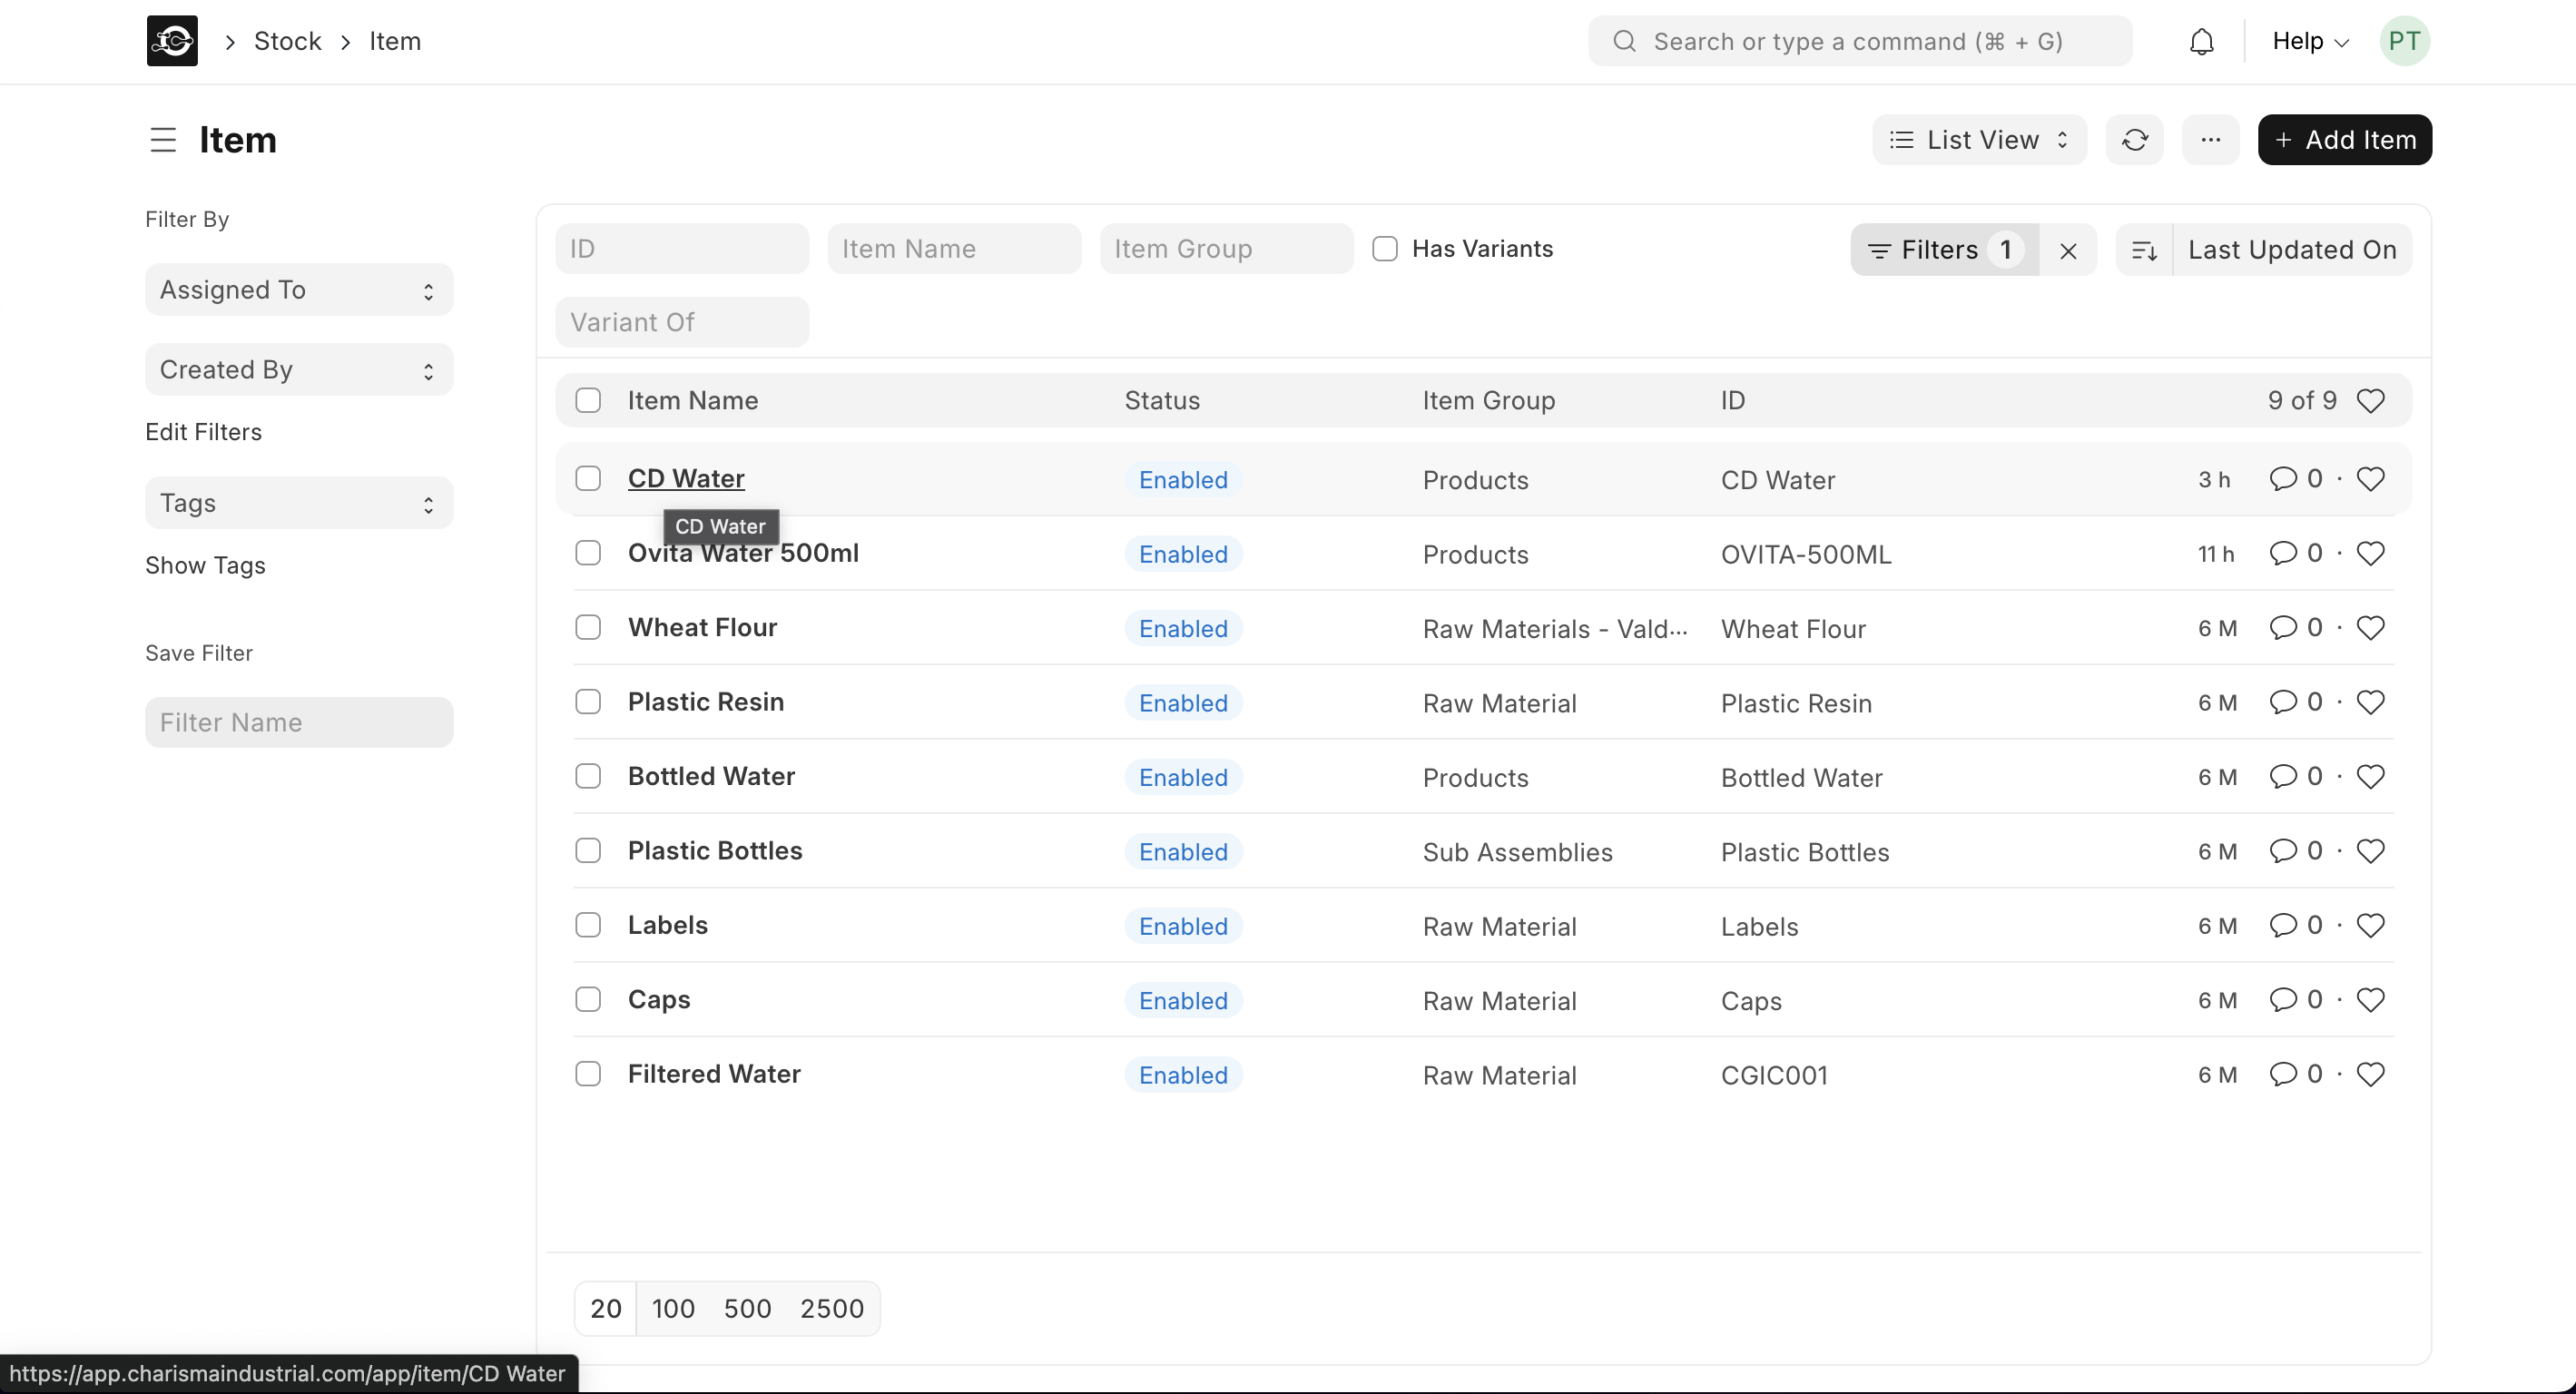Toggle sort direction icon

click(x=2144, y=250)
